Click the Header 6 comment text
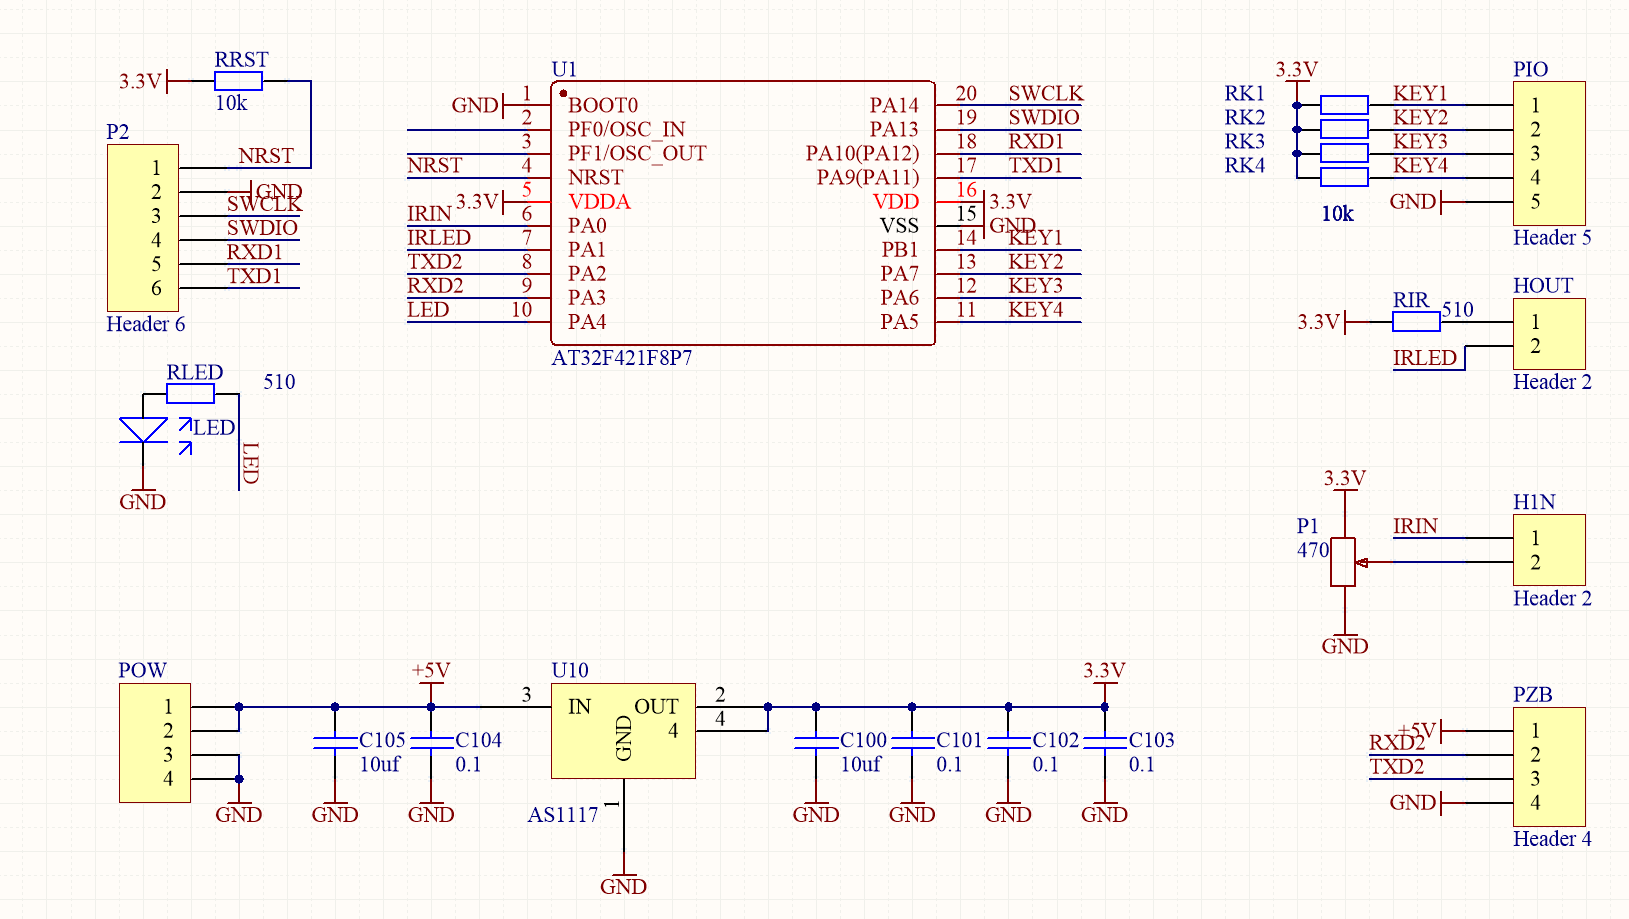The image size is (1629, 919). (146, 324)
